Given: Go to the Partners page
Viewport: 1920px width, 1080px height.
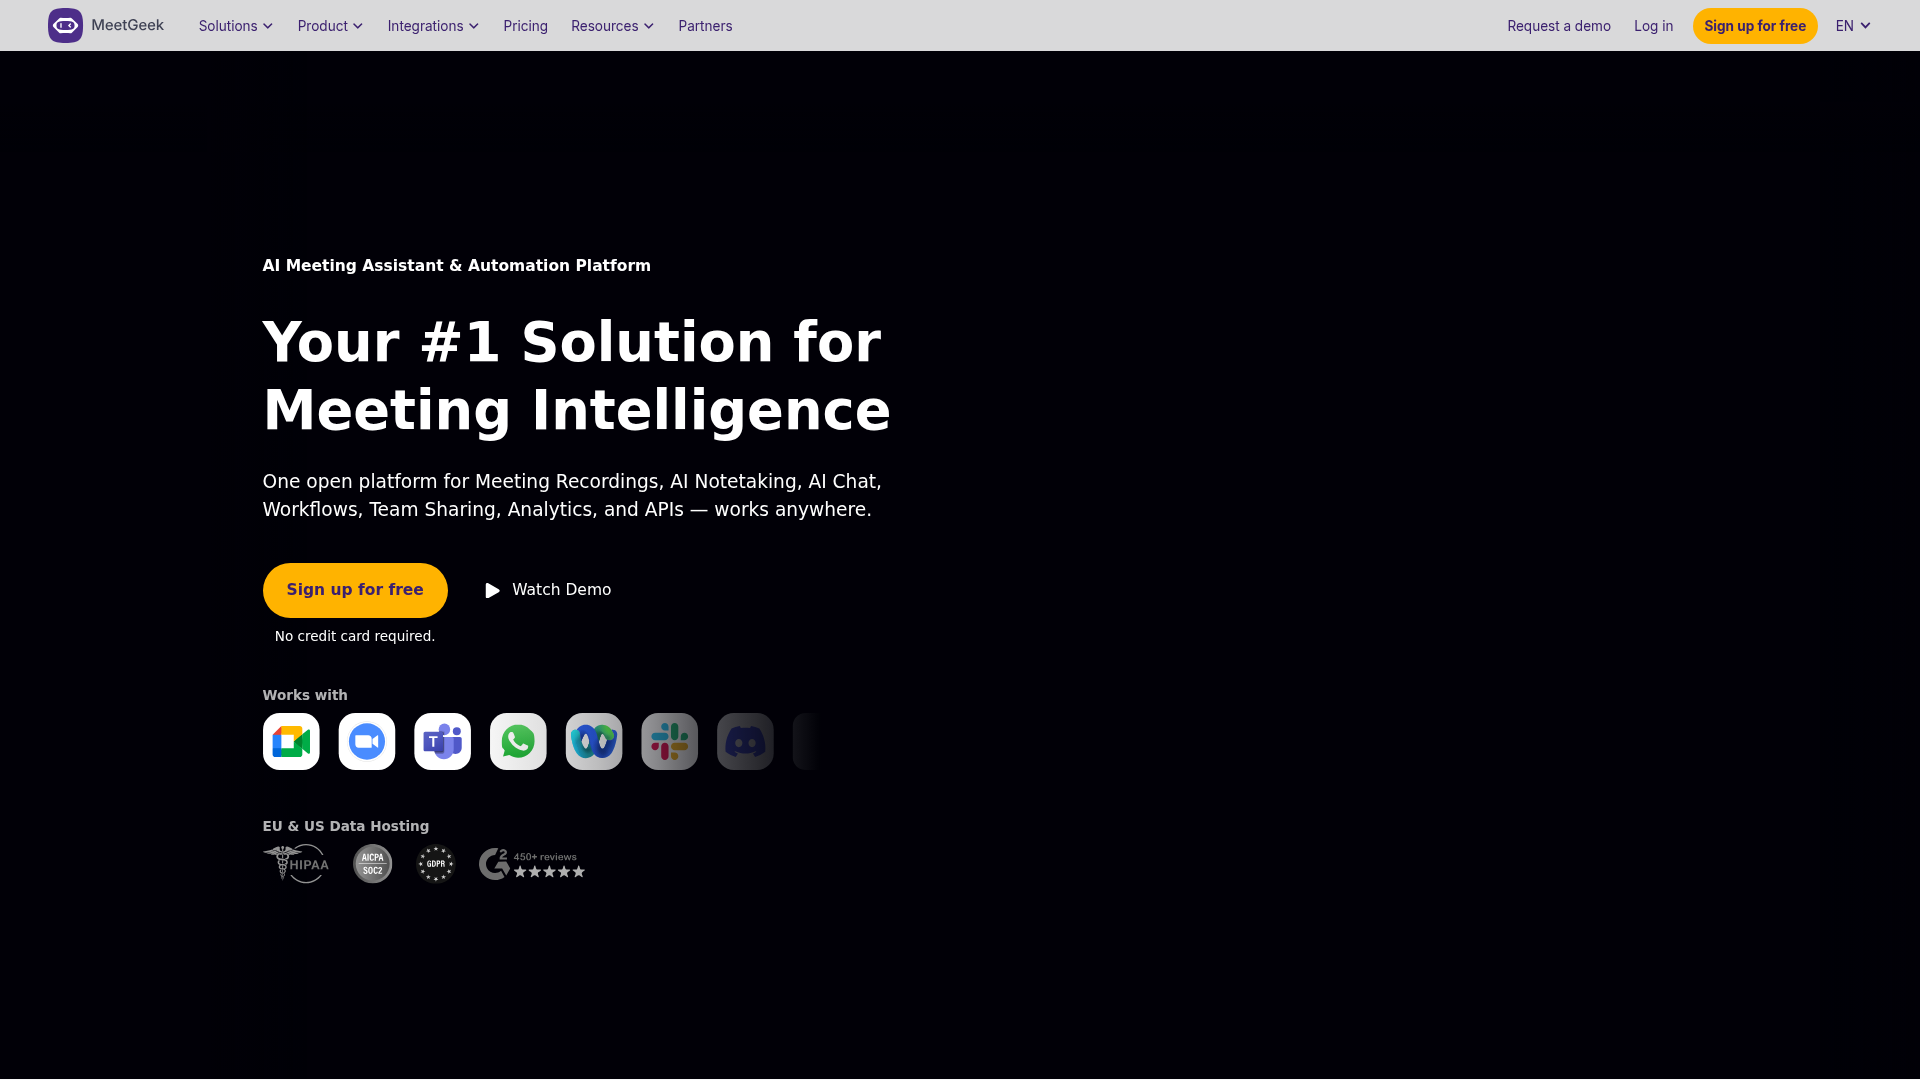Looking at the screenshot, I should (705, 26).
